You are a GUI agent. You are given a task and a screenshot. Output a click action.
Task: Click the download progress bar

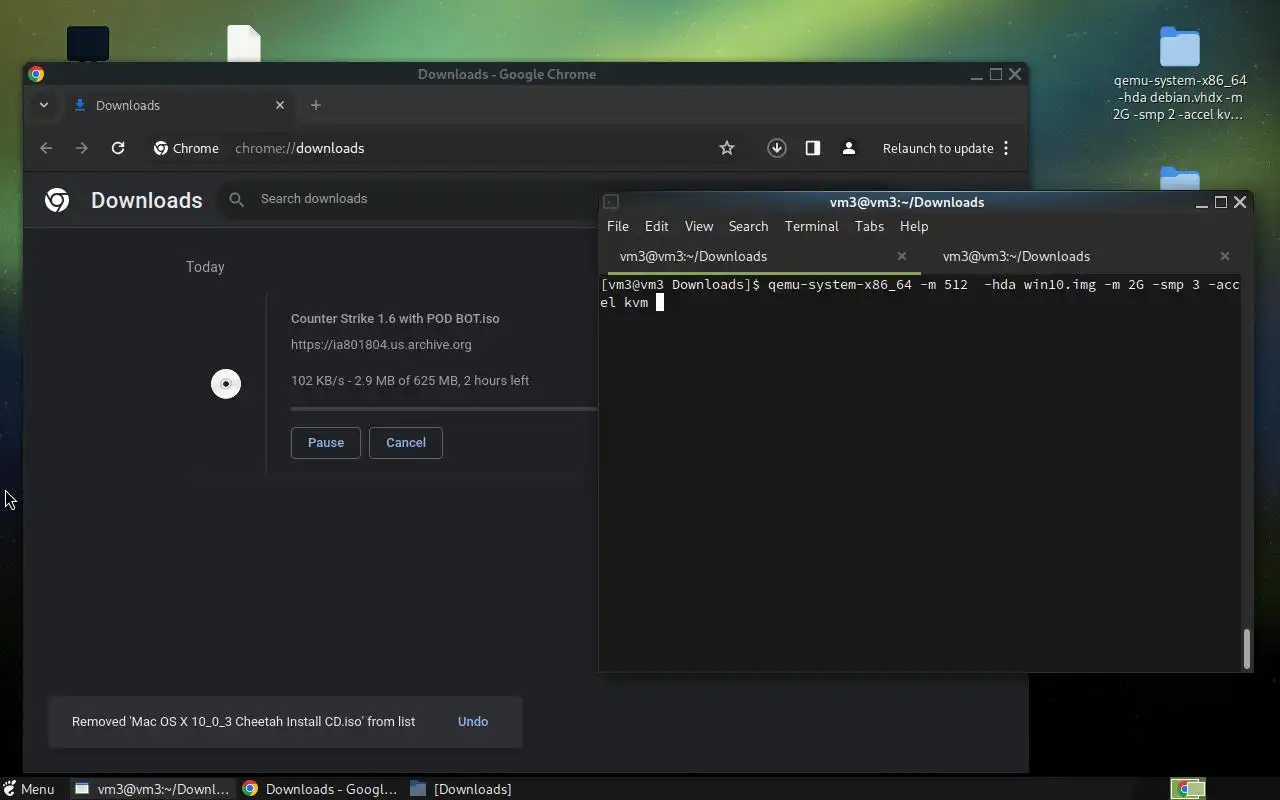click(x=444, y=408)
